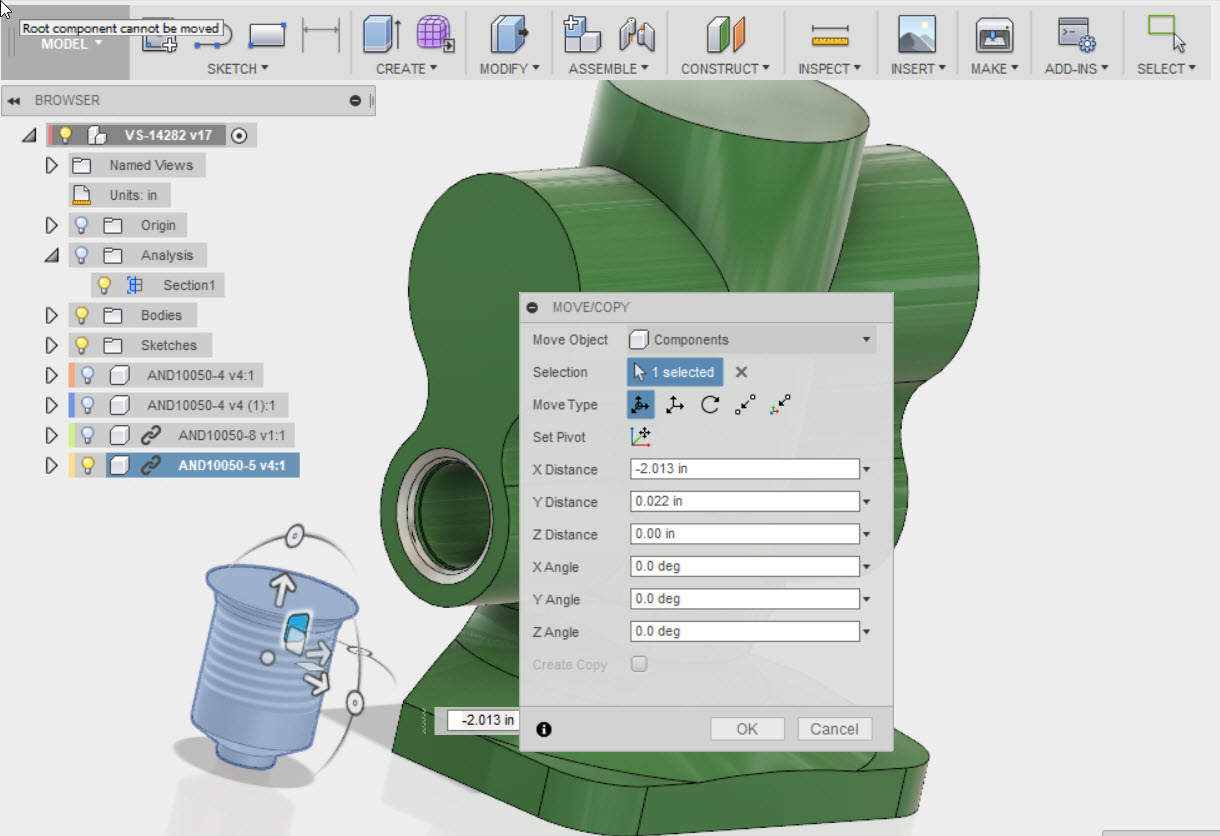Expand the Bodies folder
This screenshot has width=1220, height=836.
(x=52, y=315)
